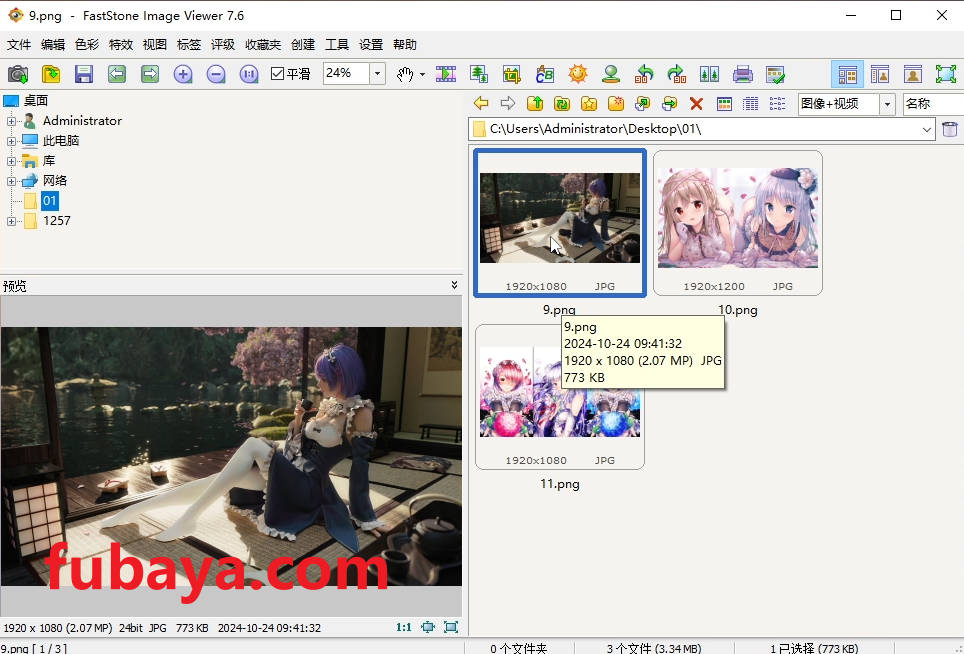Go to next image with green right arrow
The height and width of the screenshot is (654, 964).
(150, 74)
